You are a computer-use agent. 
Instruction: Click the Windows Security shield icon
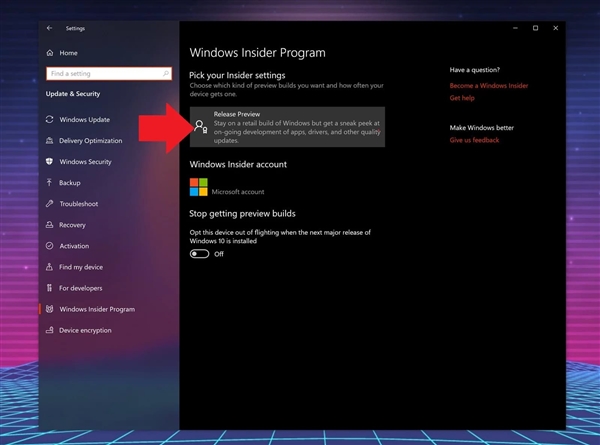coord(49,161)
